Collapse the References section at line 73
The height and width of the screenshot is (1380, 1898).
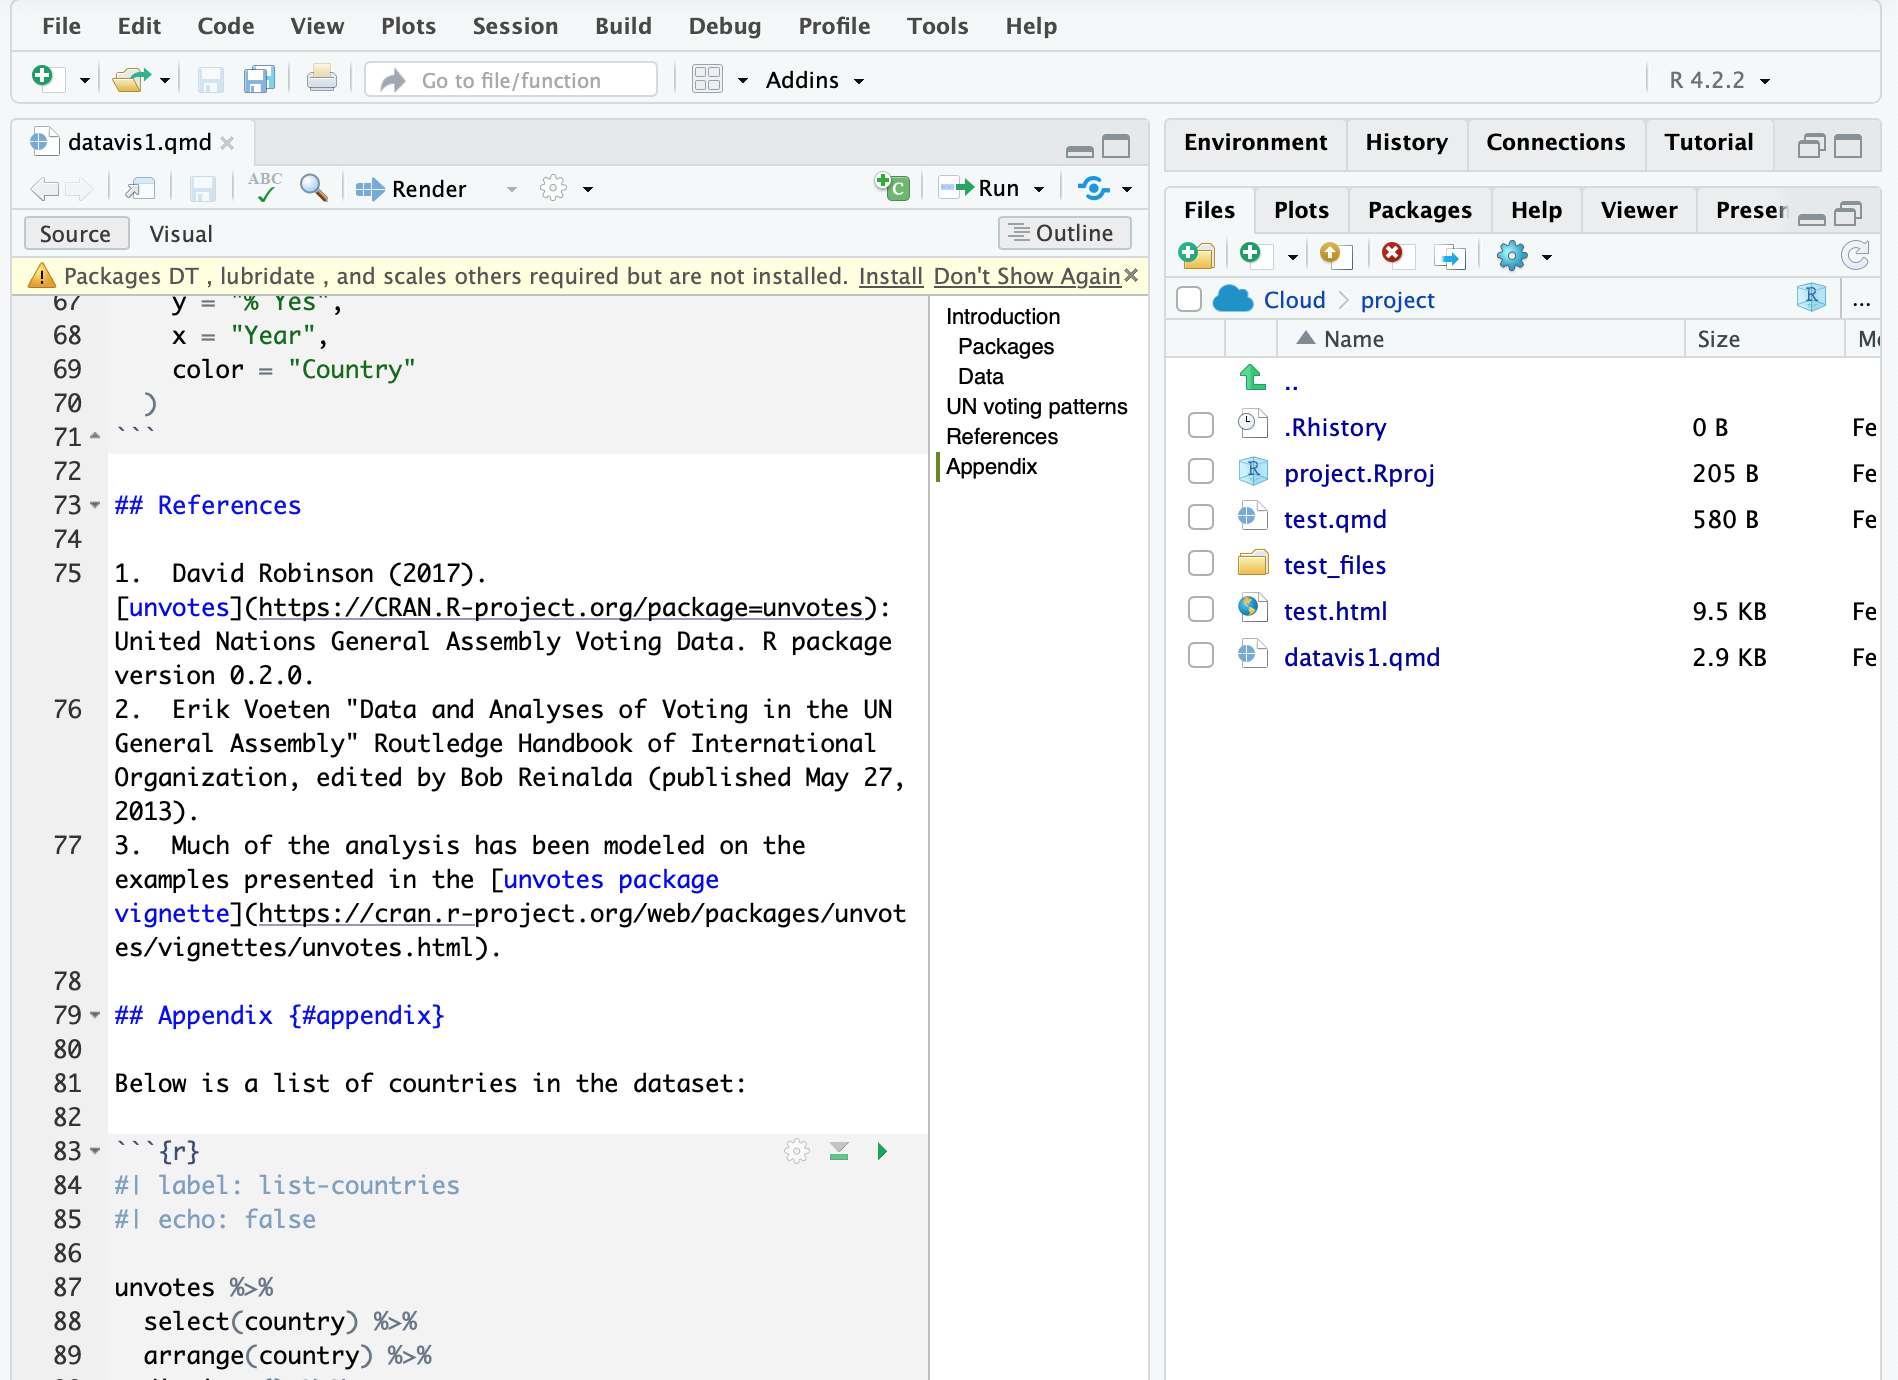[x=95, y=506]
